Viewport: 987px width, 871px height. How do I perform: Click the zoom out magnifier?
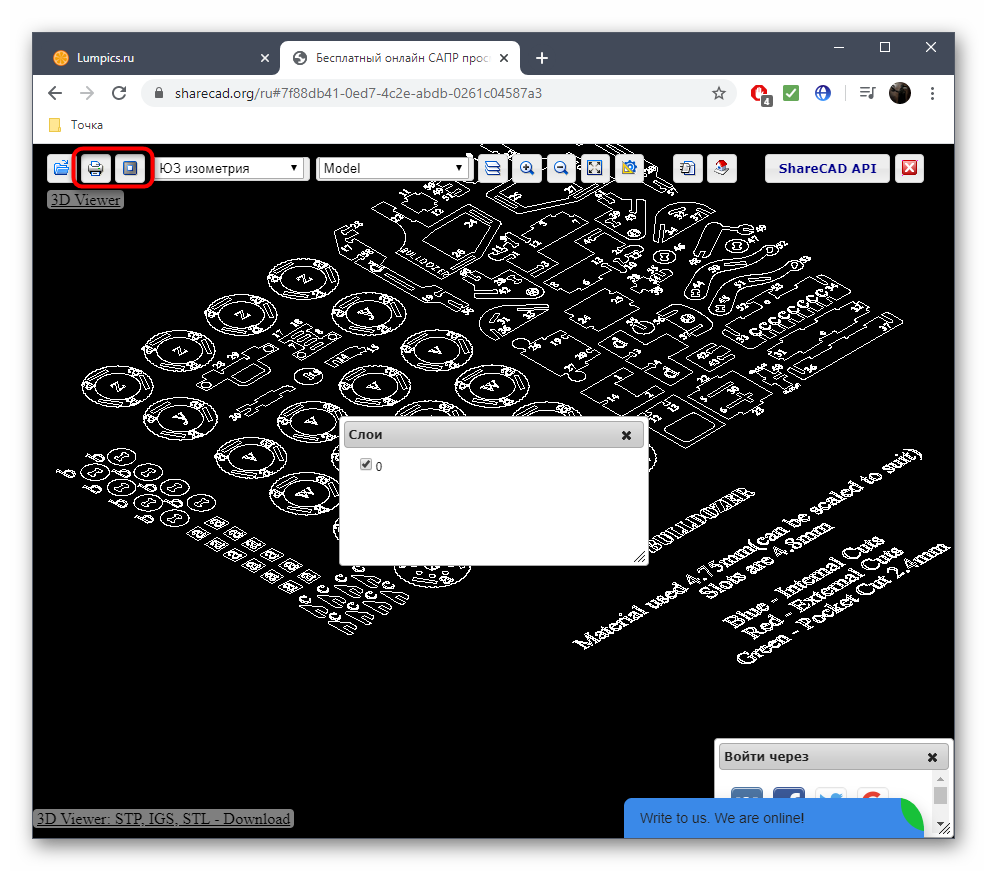561,168
